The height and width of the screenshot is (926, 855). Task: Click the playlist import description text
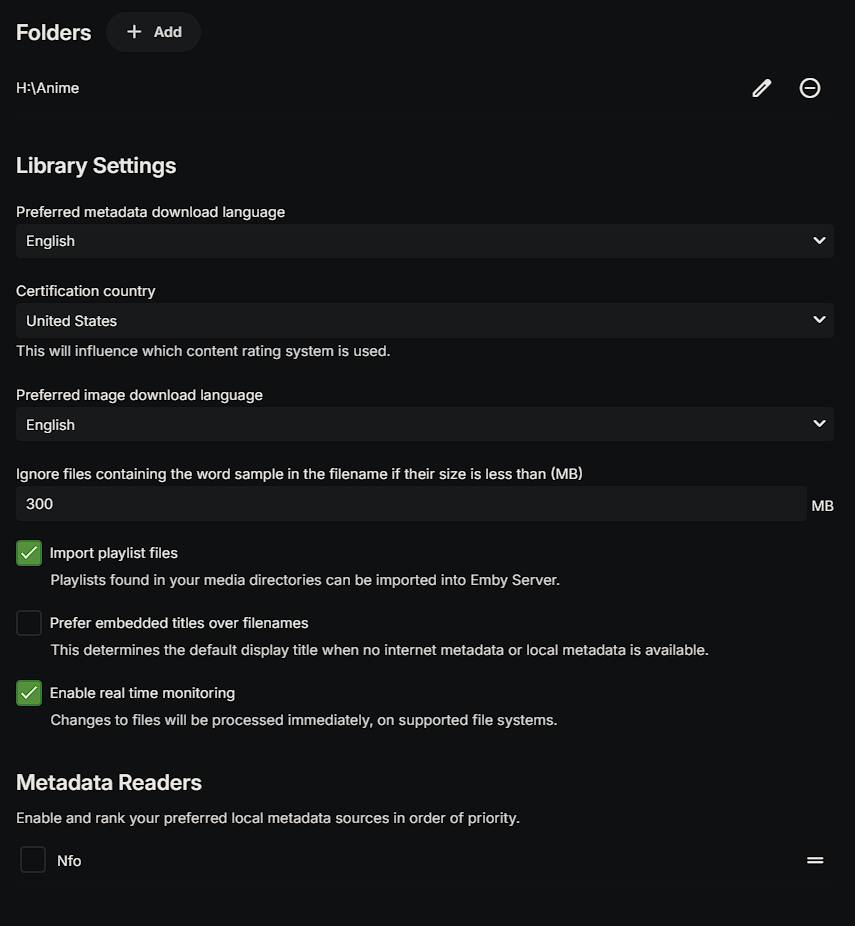[305, 580]
